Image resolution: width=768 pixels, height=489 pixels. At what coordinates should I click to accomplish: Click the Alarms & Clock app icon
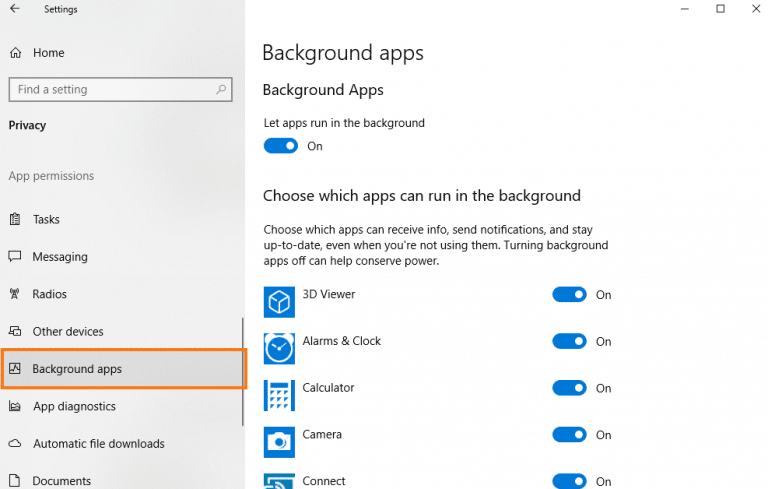[x=279, y=348]
